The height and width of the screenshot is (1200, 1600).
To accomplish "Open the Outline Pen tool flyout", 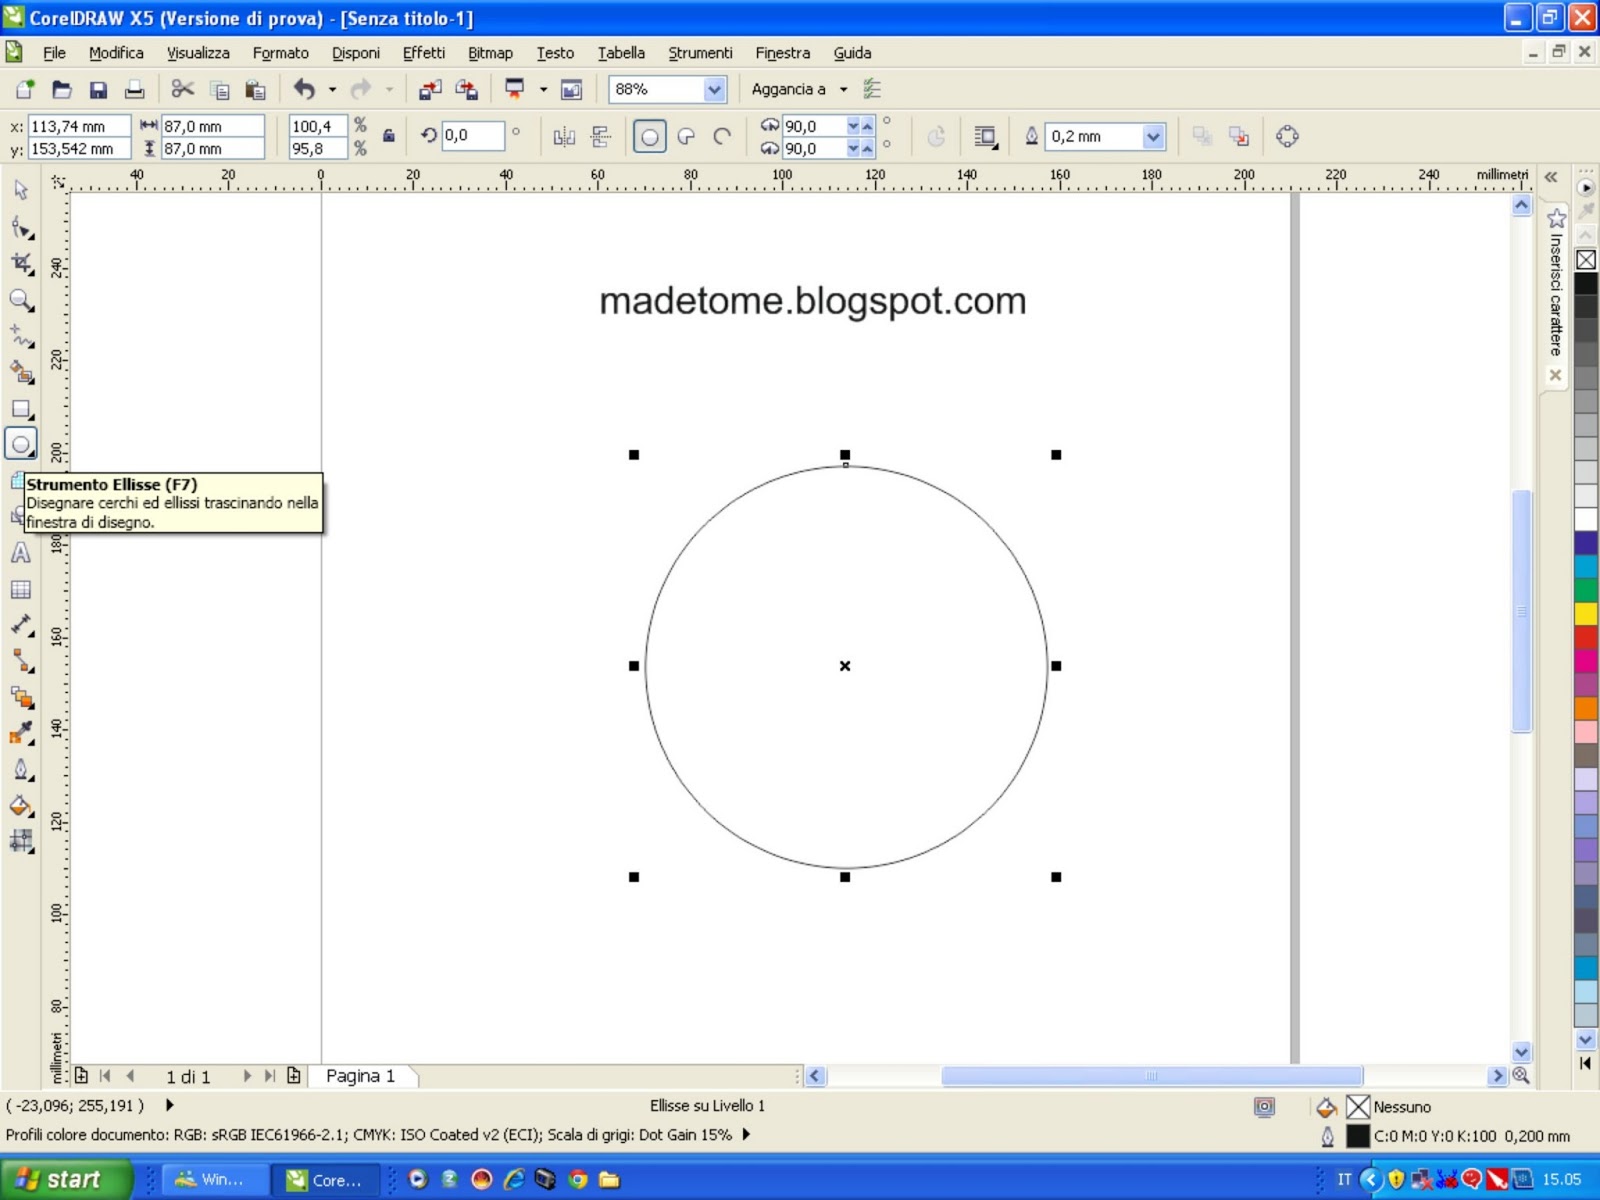I will coord(21,769).
